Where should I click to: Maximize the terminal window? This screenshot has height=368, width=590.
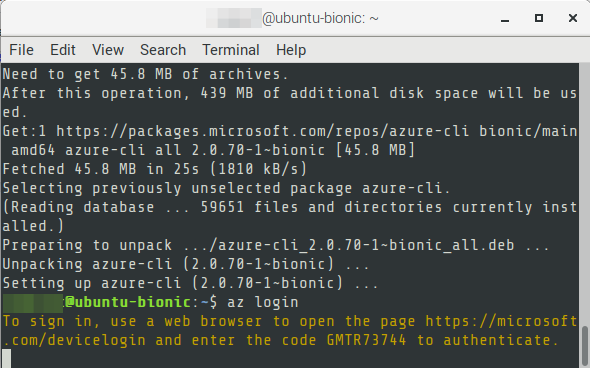click(x=539, y=18)
